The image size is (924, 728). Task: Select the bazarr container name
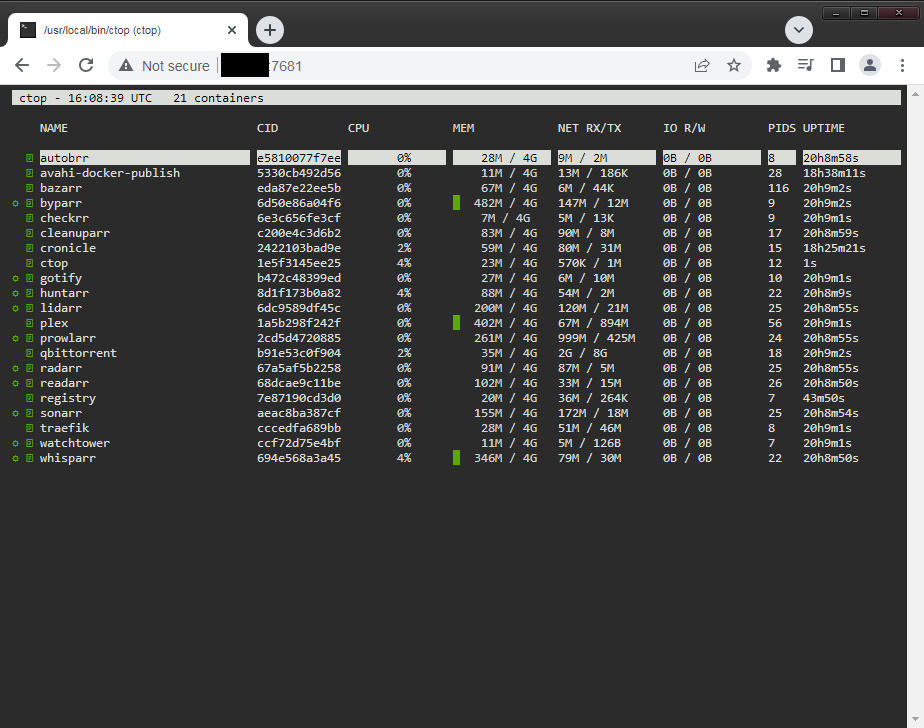[61, 188]
